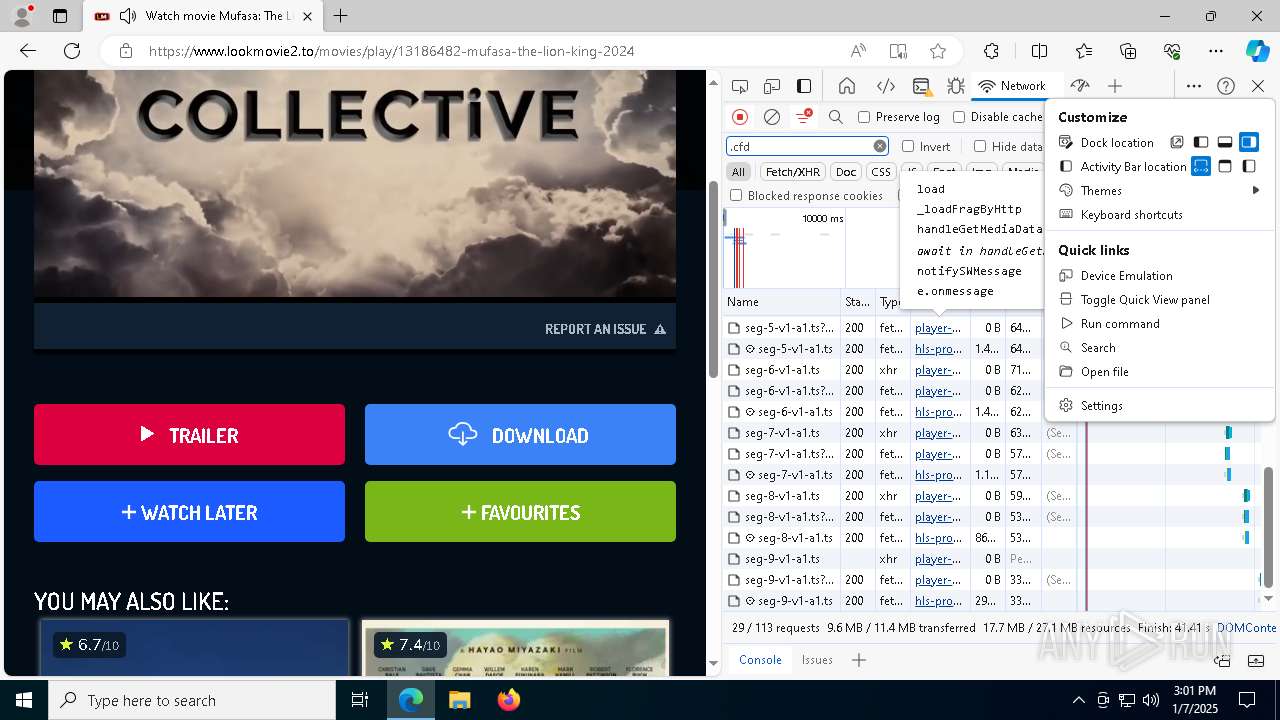The image size is (1280, 720).
Task: Switch to the Network tab
Action: coord(1012,86)
